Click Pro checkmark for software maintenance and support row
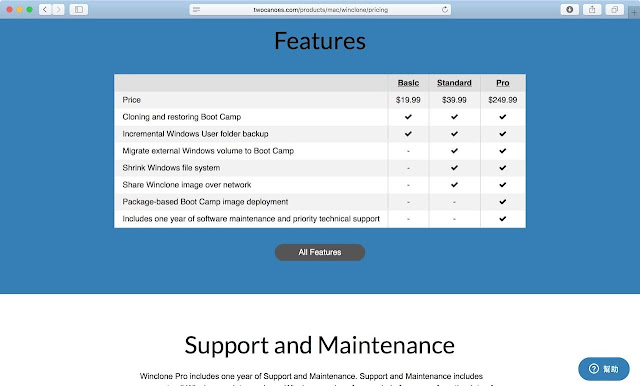The width and height of the screenshot is (640, 386). coord(502,219)
